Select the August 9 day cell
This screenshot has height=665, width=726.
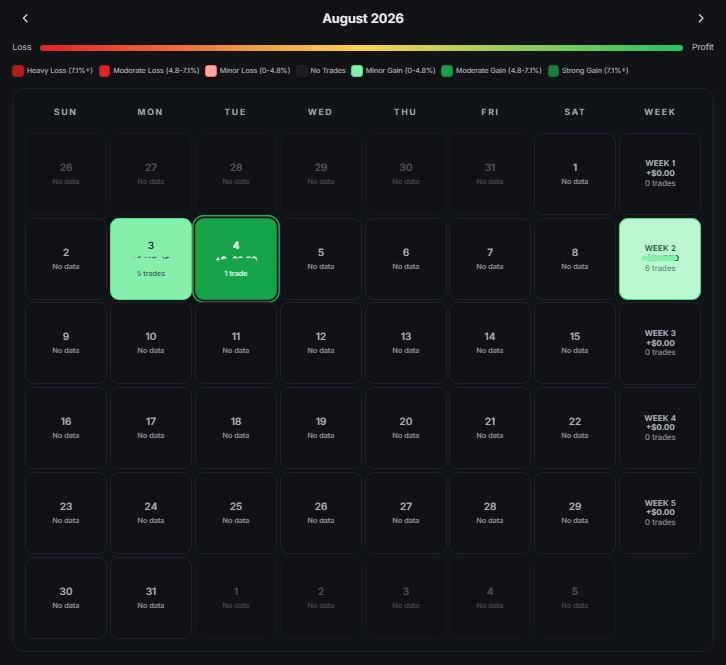tap(66, 343)
